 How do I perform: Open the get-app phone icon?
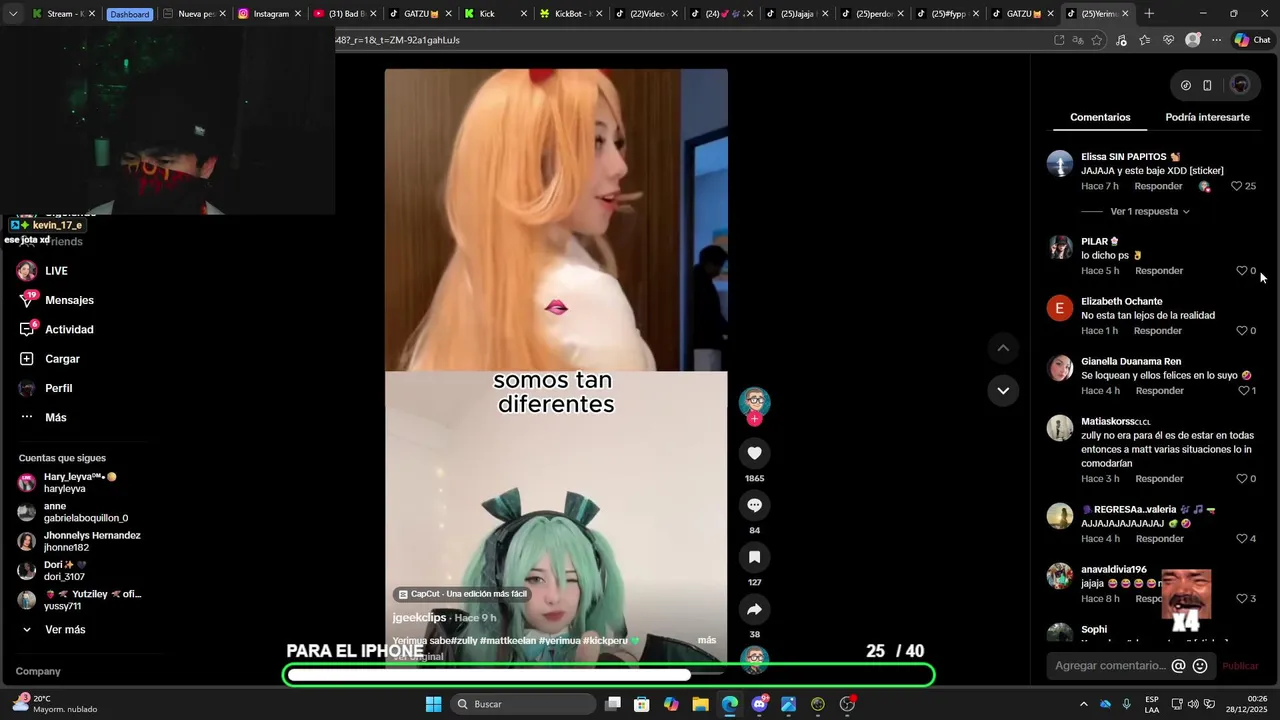pyautogui.click(x=1207, y=85)
